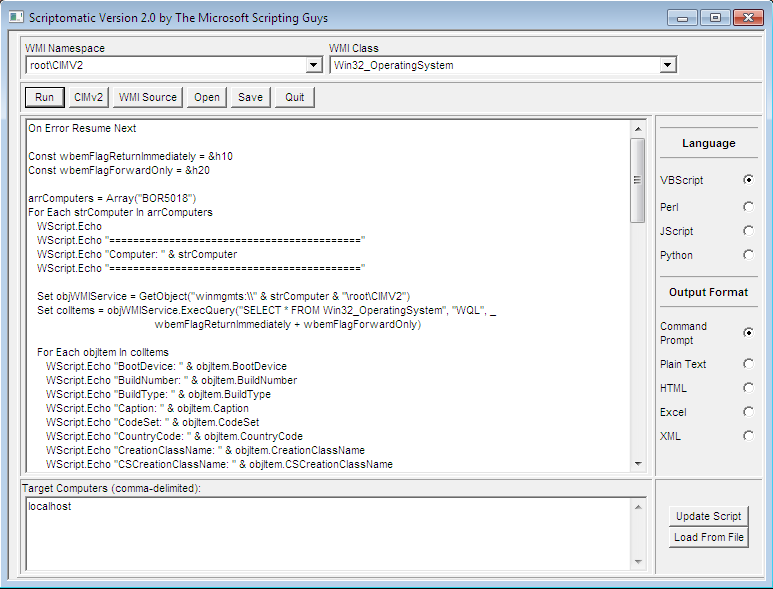Click the root\CIMV2 namespace combo box

[x=174, y=65]
